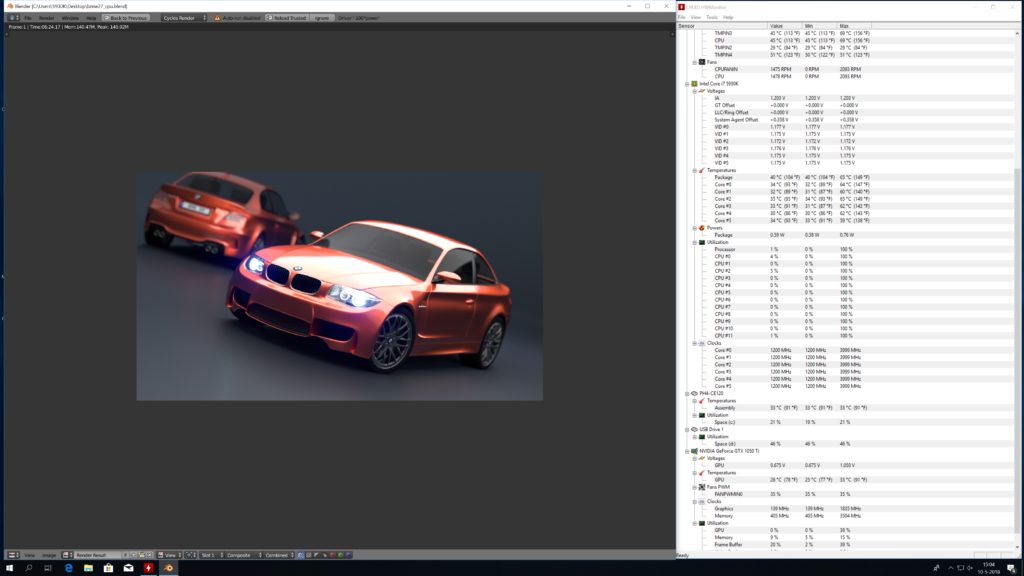Open the Slot 1 render slot dropdown
Screen dimensions: 1024x576
(212, 555)
